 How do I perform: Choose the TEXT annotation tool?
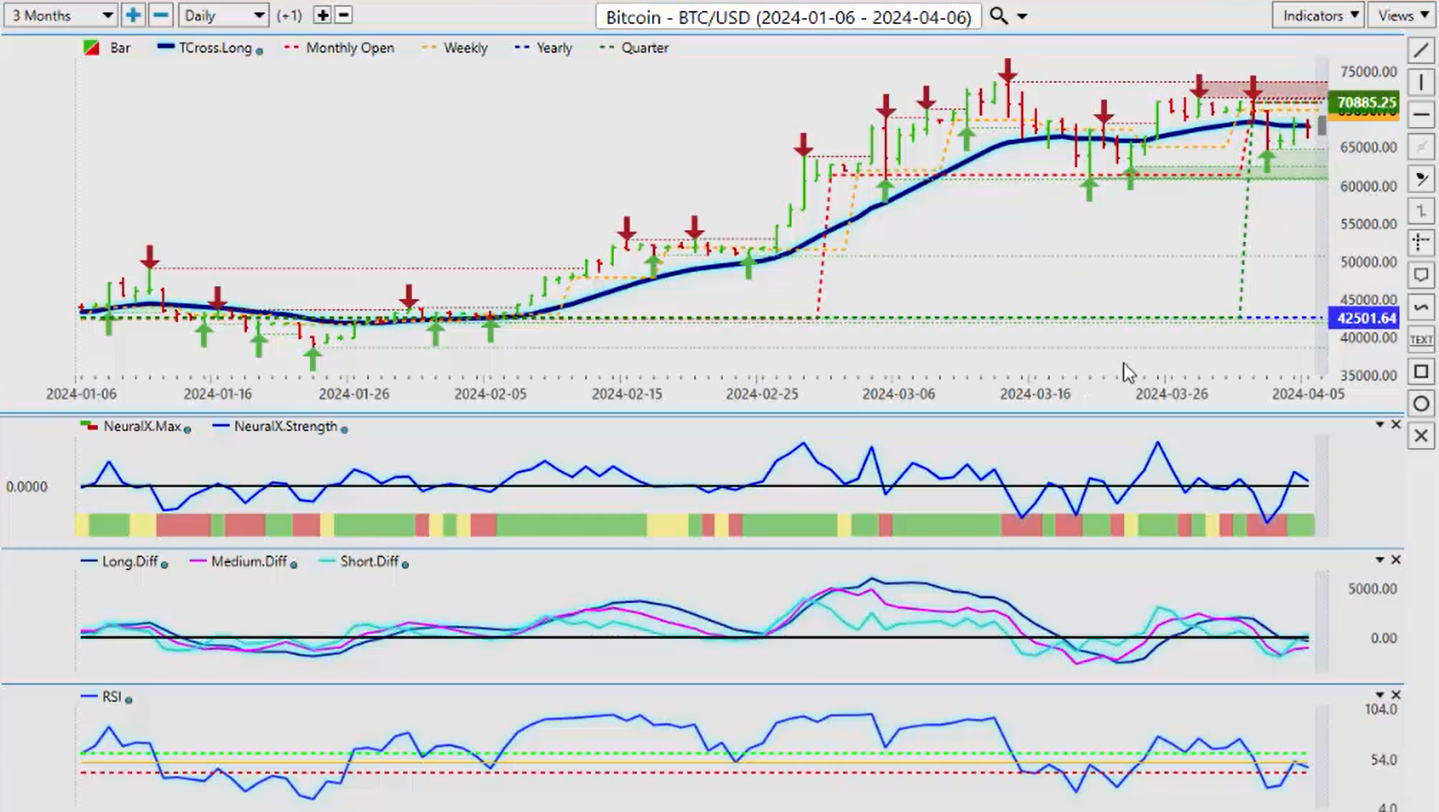tap(1420, 340)
